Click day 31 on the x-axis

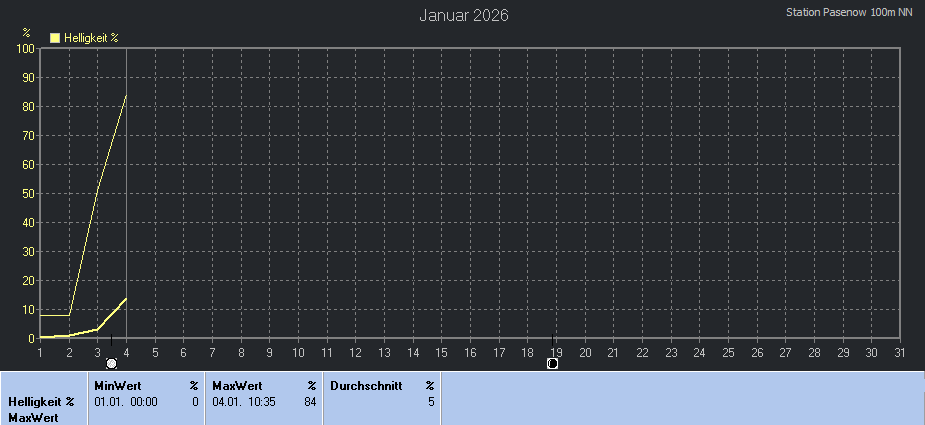tap(900, 352)
